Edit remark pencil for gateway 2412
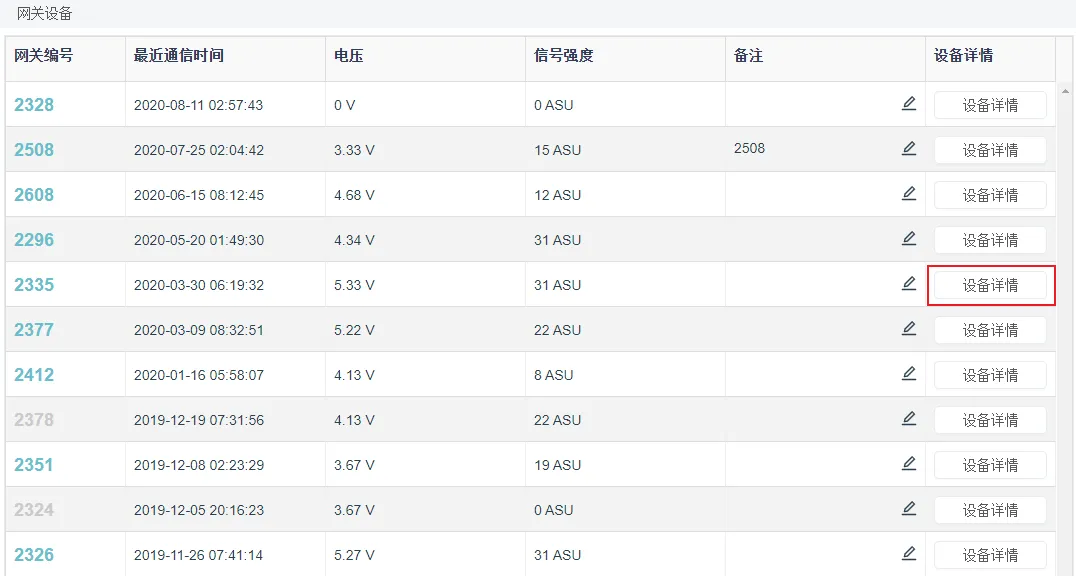Image resolution: width=1076 pixels, height=576 pixels. click(x=909, y=373)
